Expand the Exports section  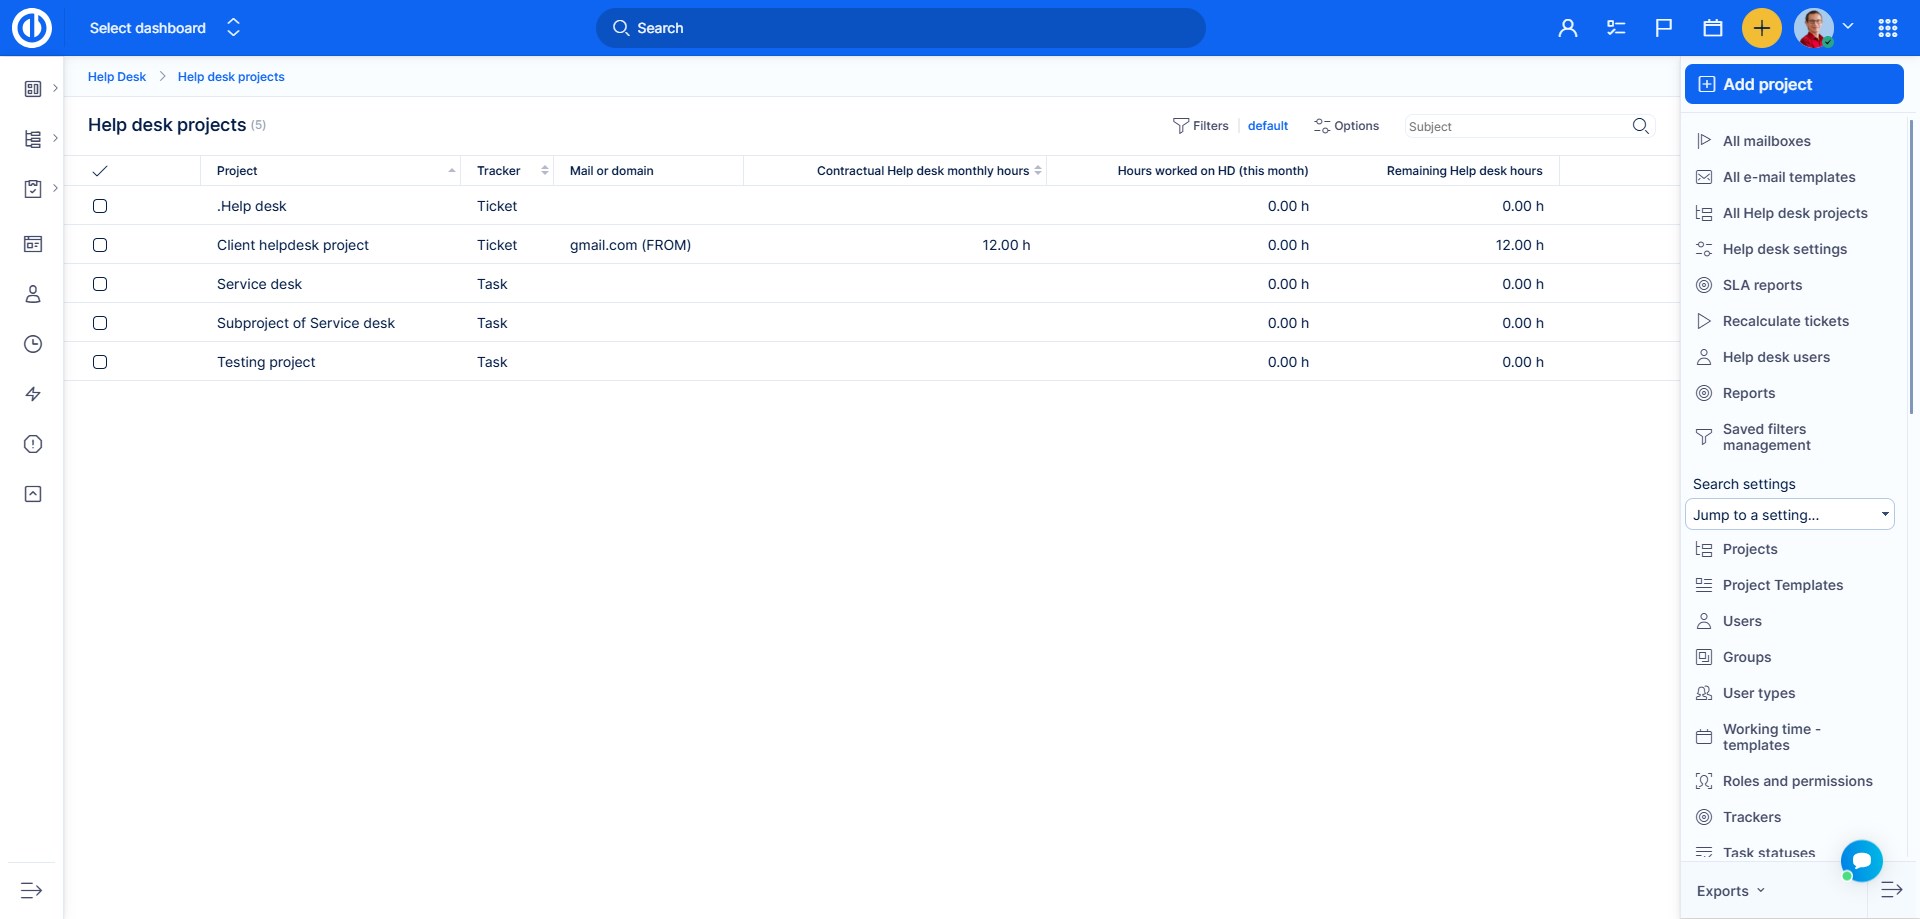pyautogui.click(x=1731, y=891)
